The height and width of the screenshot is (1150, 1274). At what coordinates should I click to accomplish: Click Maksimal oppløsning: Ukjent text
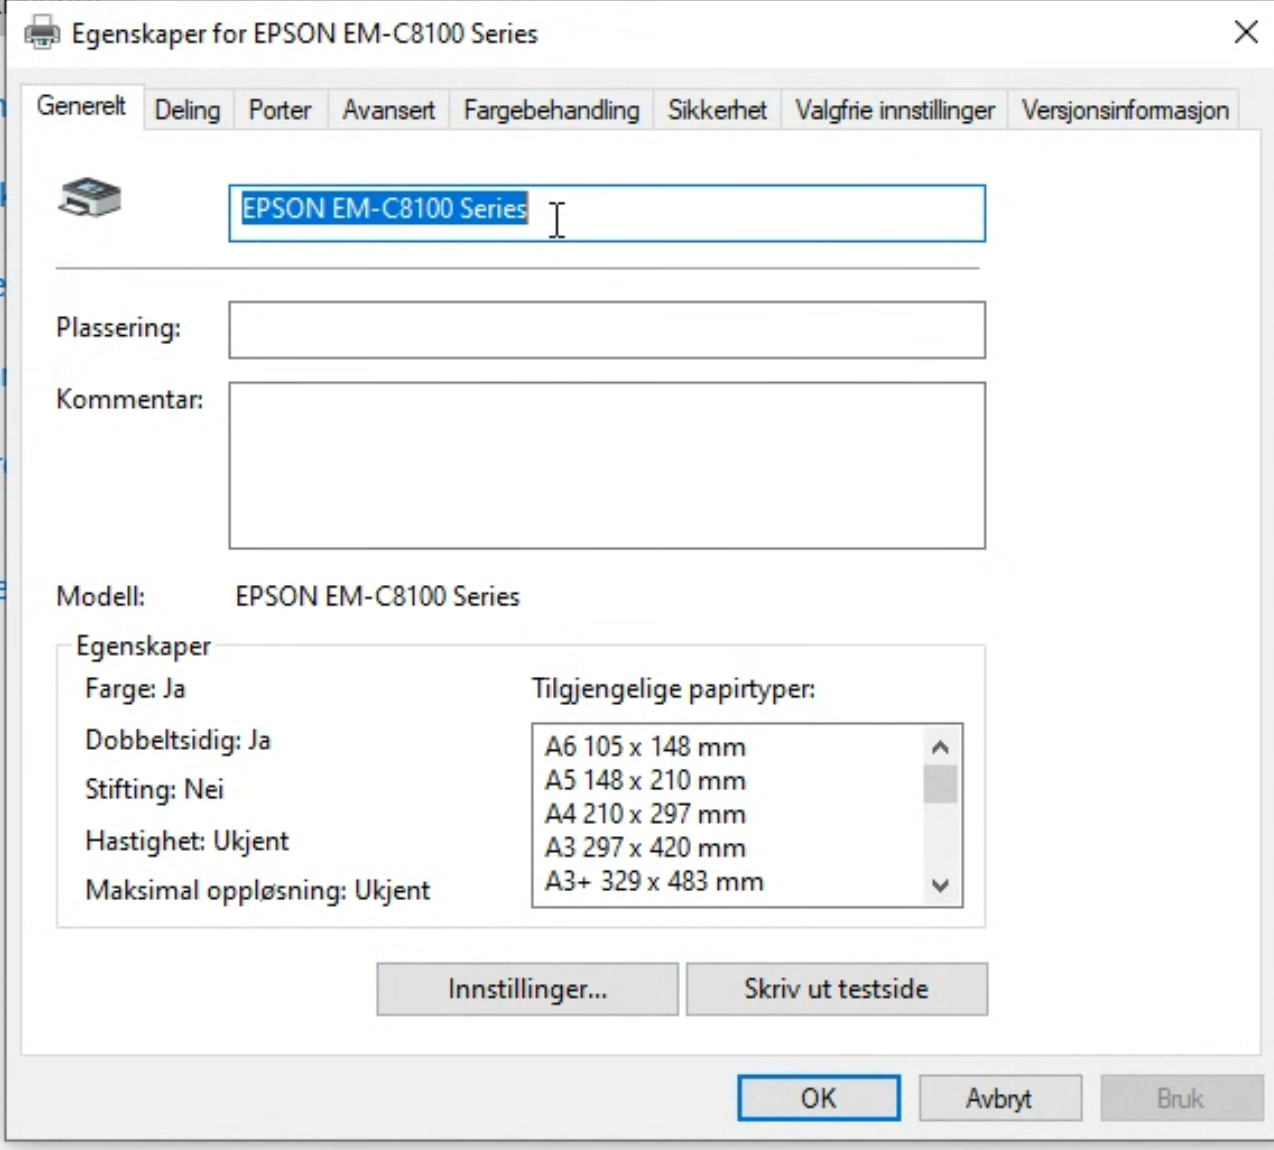point(258,890)
